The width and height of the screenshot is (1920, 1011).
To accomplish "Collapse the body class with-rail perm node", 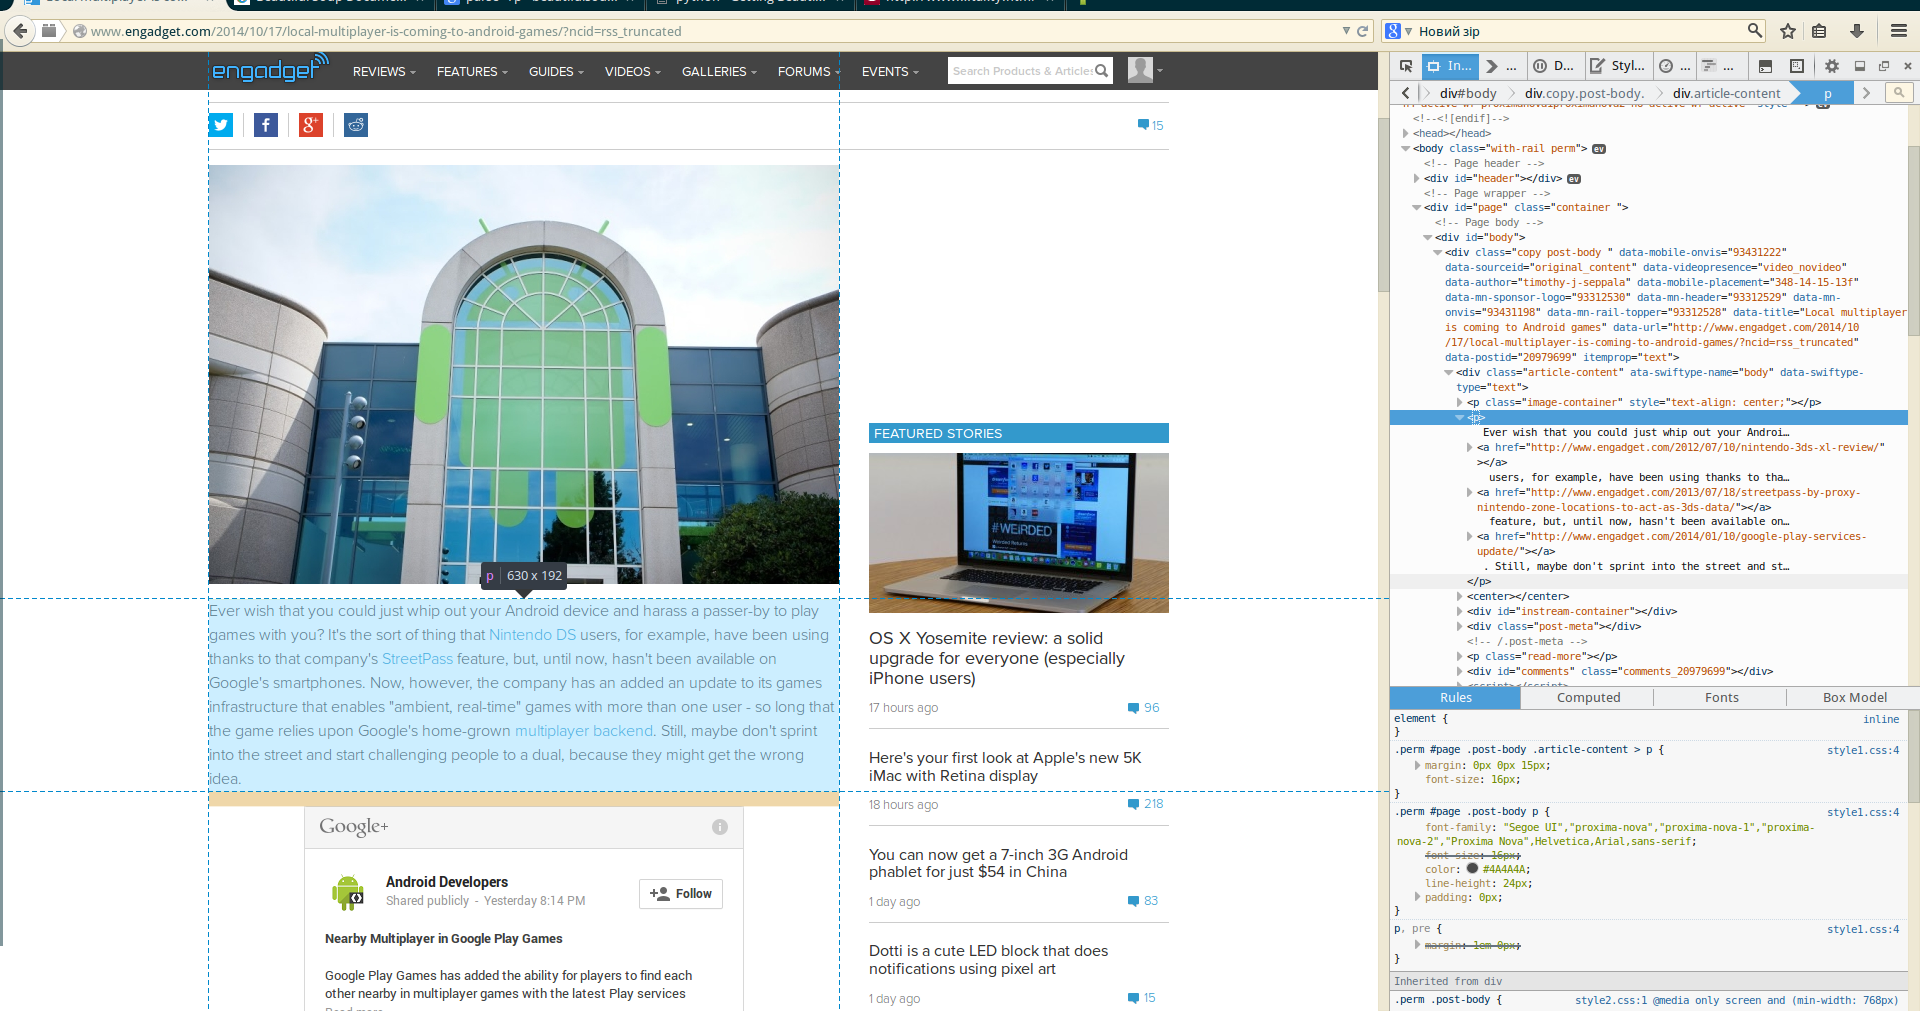I will click(x=1405, y=148).
